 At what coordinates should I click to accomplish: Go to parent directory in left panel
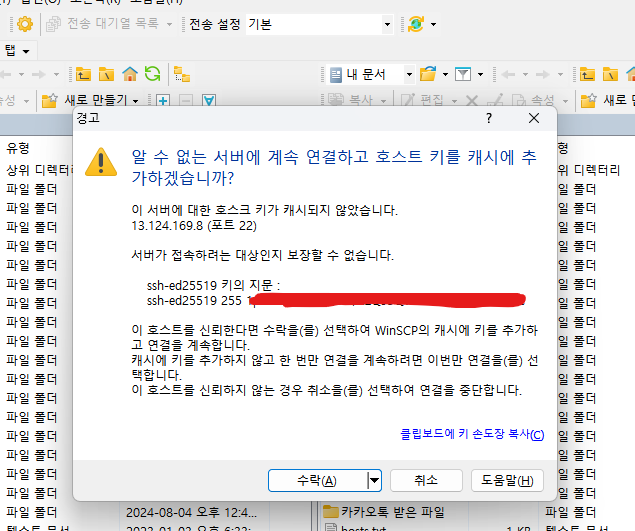(83, 74)
